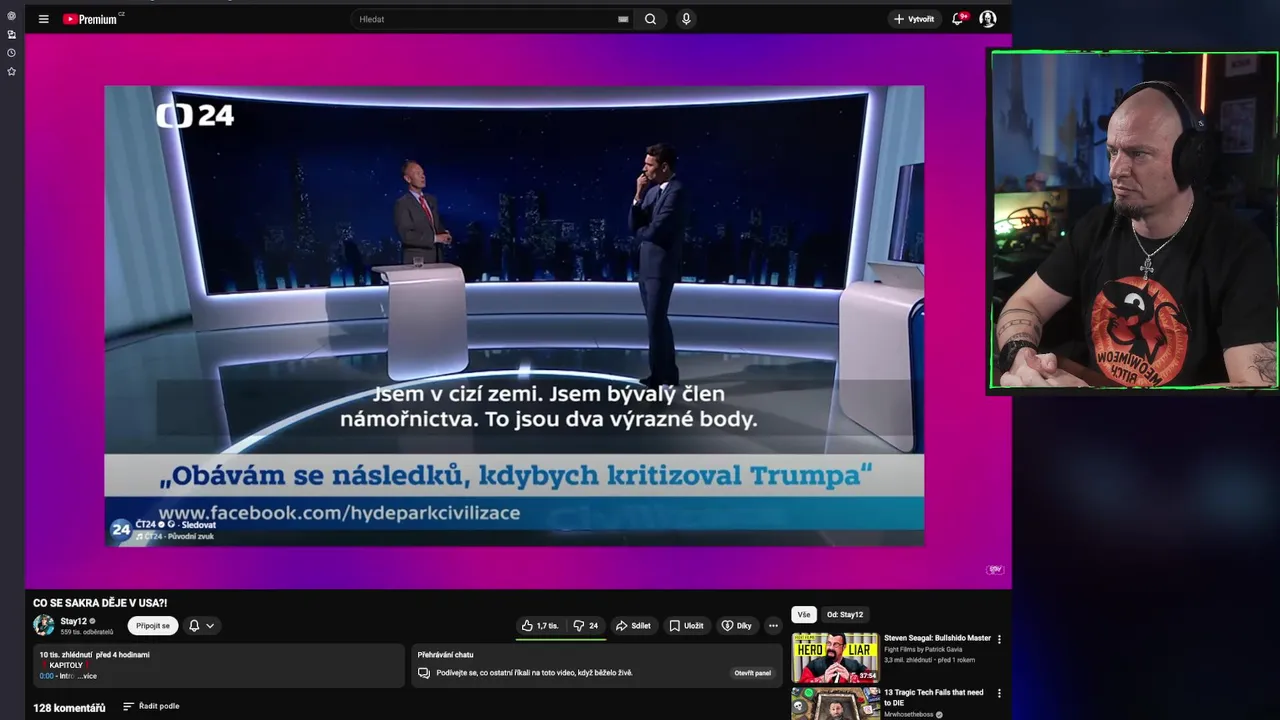Dislike the video with thumbs down
The width and height of the screenshot is (1280, 720).
pyautogui.click(x=587, y=626)
